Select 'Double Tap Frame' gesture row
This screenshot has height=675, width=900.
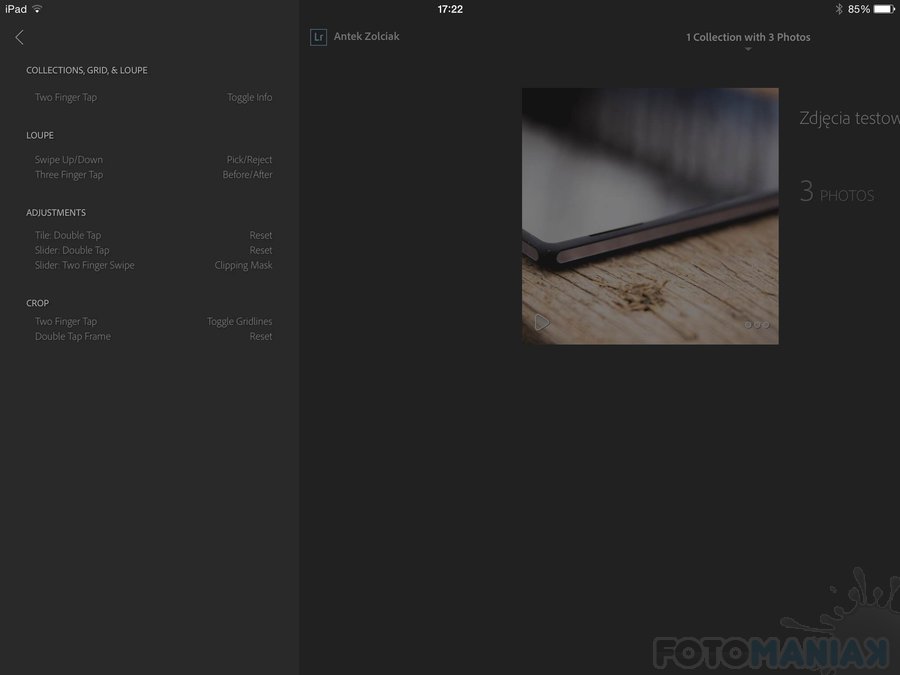pos(153,336)
